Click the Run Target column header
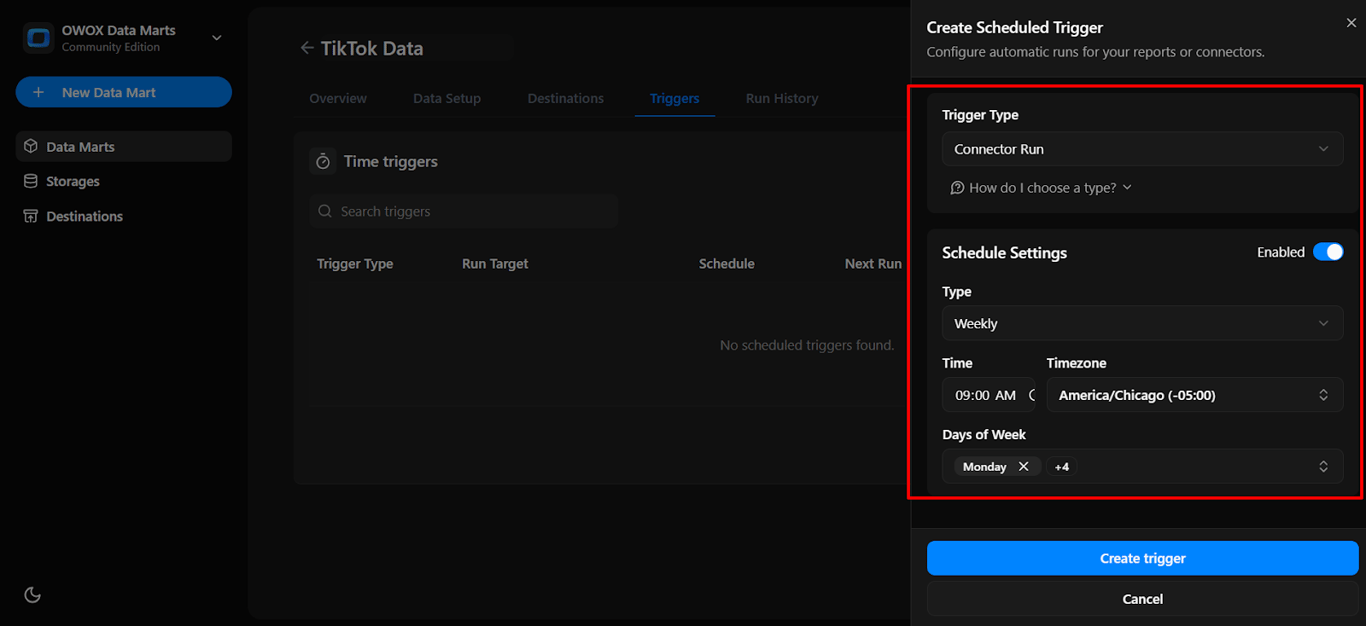Image resolution: width=1366 pixels, height=626 pixels. (495, 264)
